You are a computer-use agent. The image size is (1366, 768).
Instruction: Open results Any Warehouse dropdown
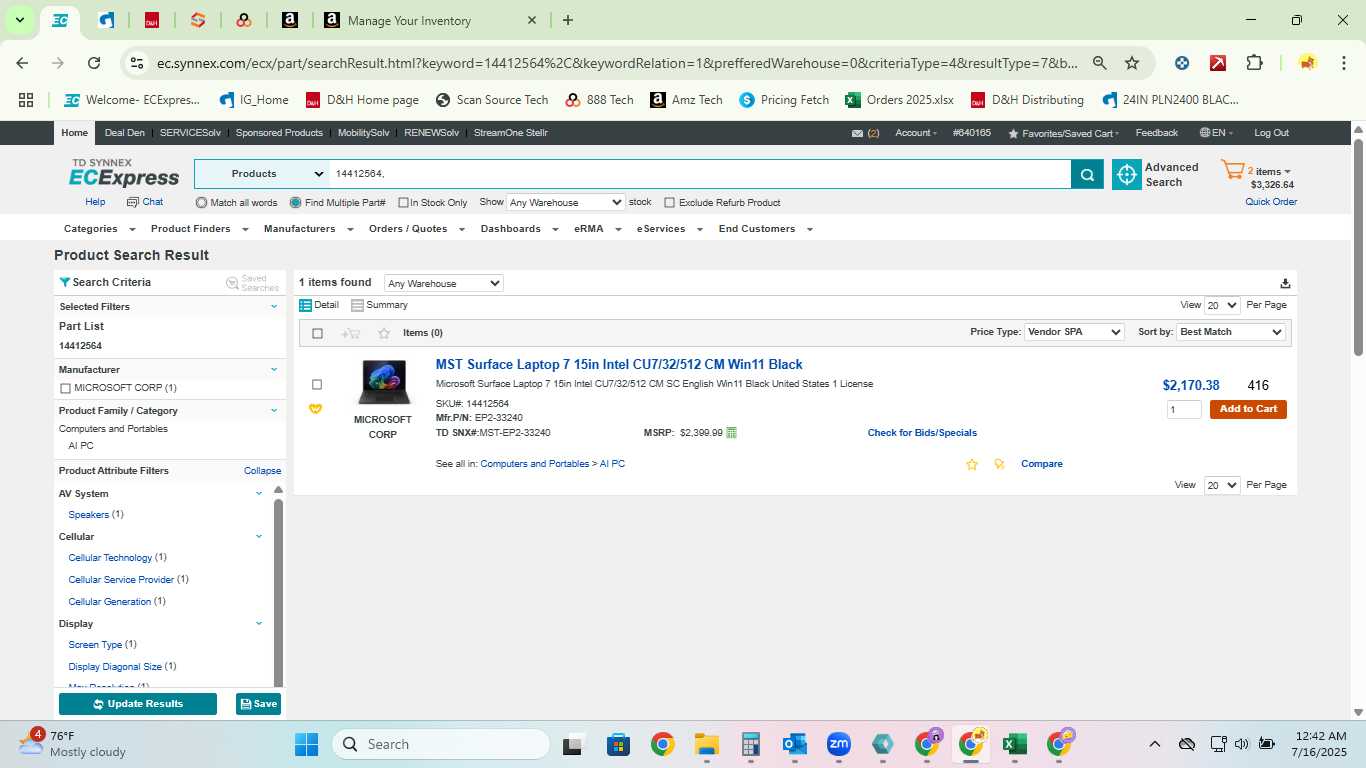[443, 284]
